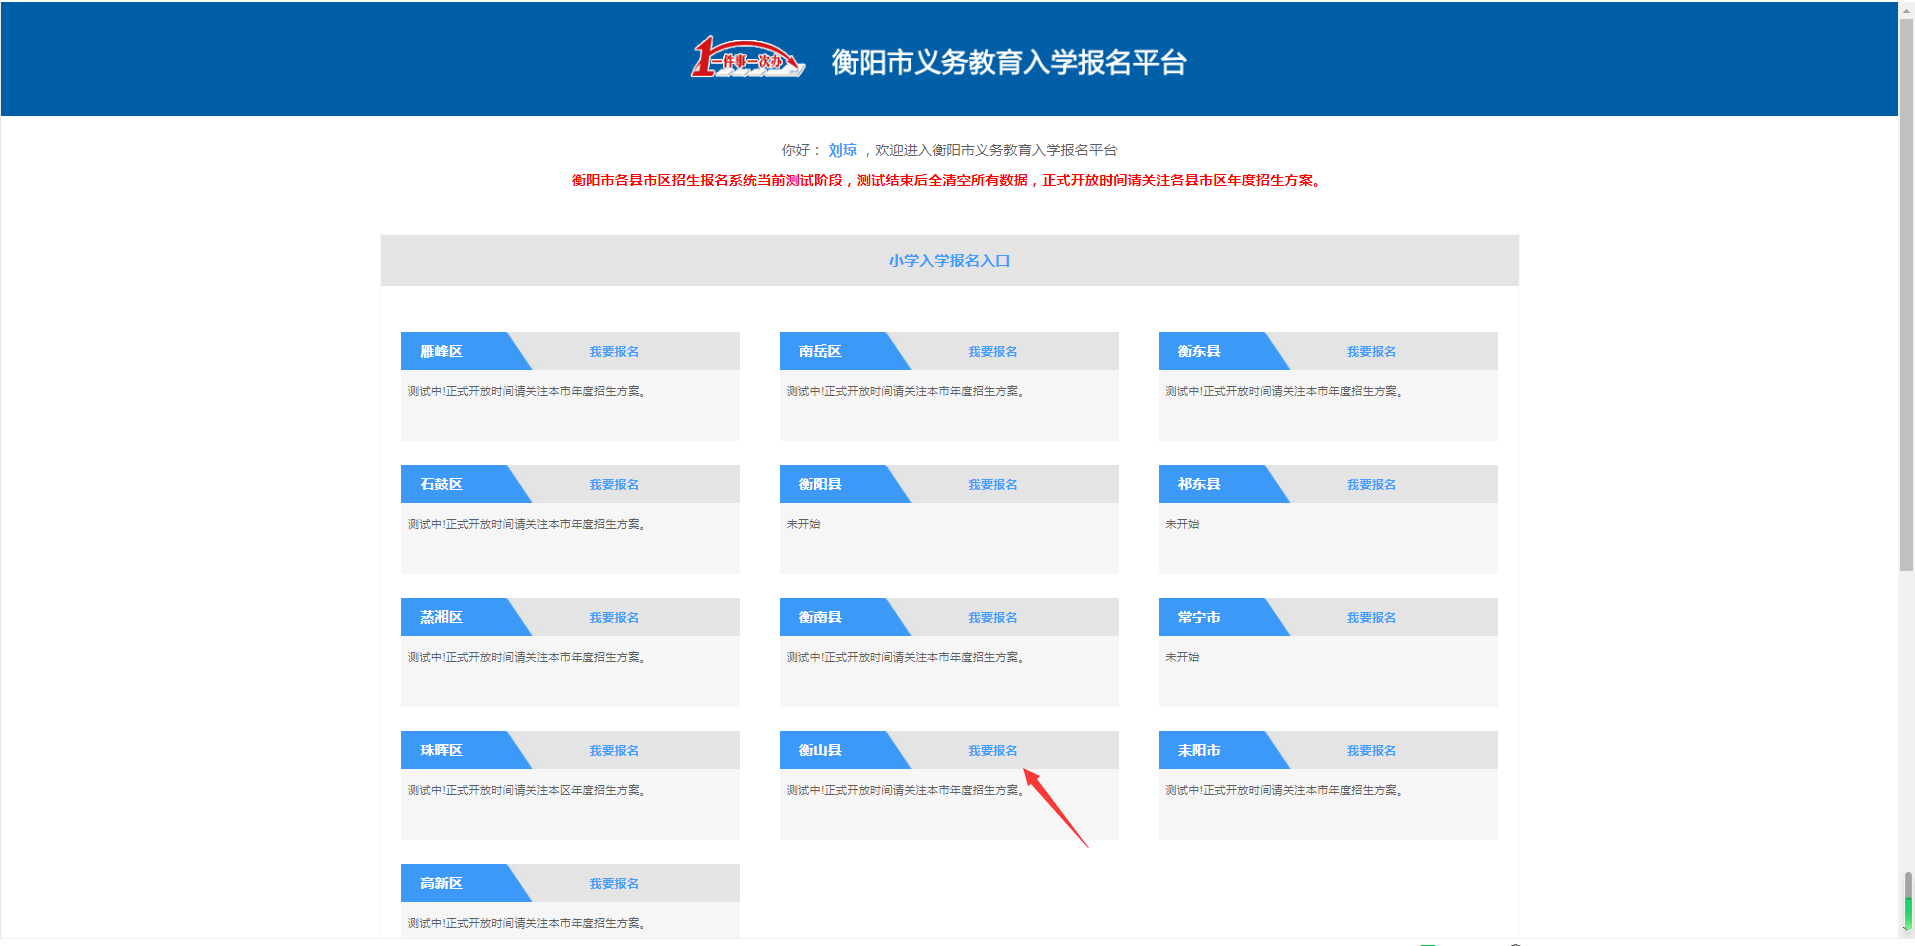Click 我要报名 for 常宁市
This screenshot has height=946, width=1915.
pos(1371,618)
